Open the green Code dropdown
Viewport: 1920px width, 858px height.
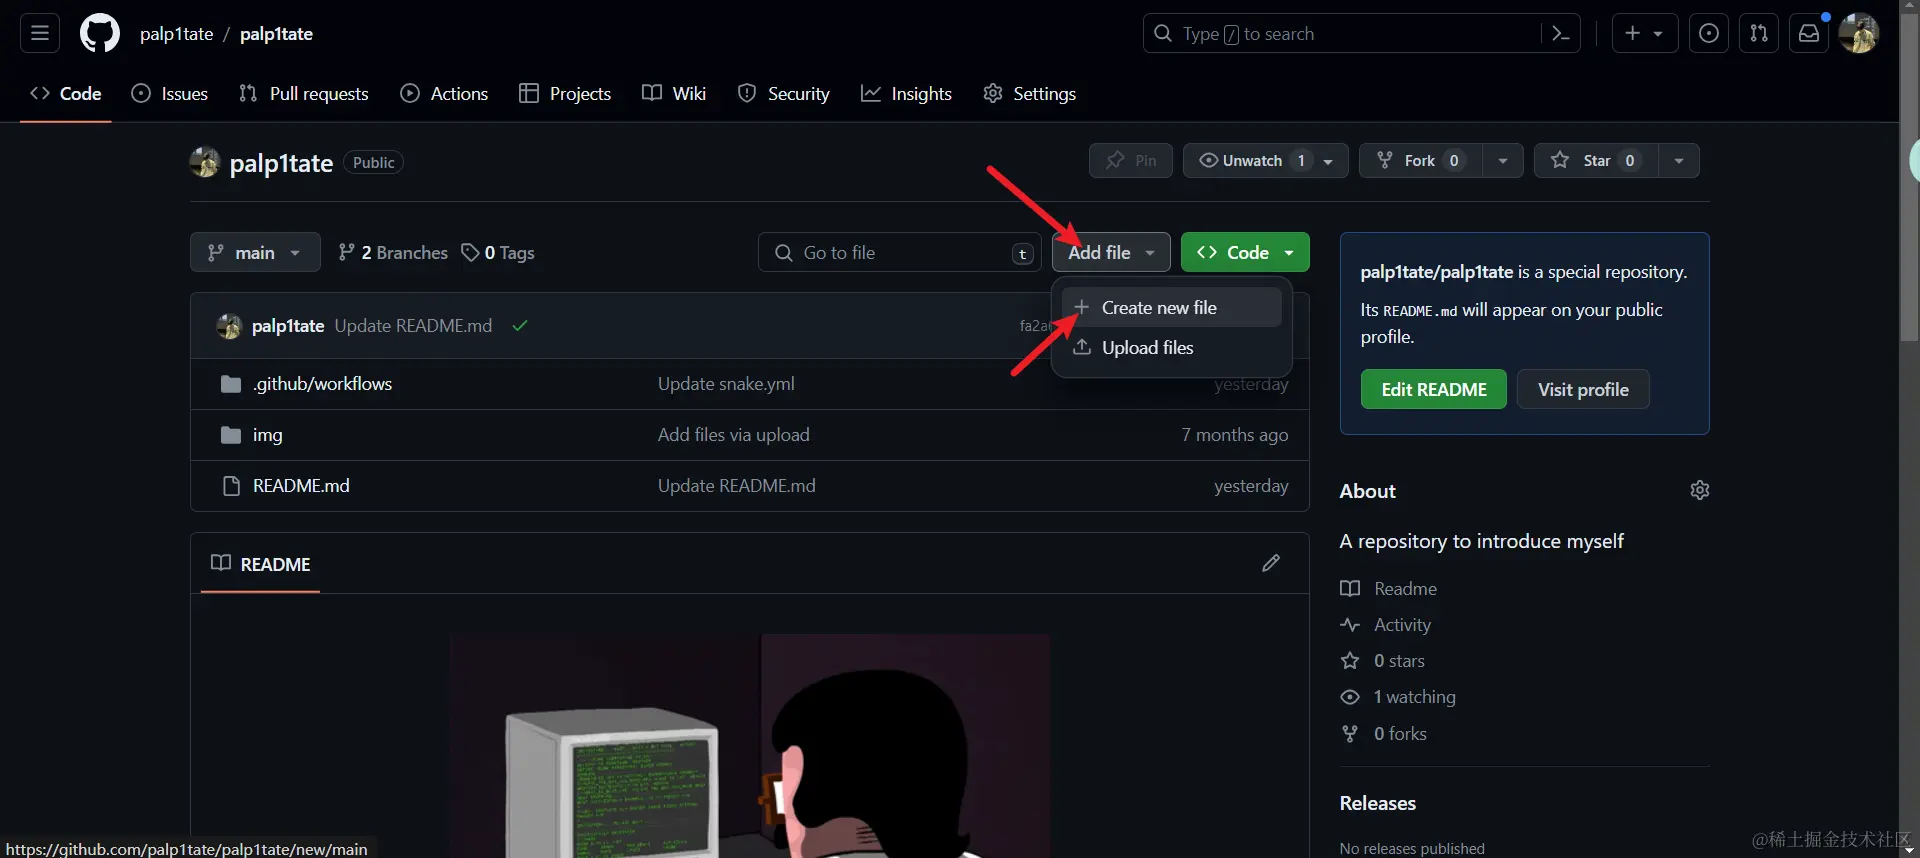1245,252
